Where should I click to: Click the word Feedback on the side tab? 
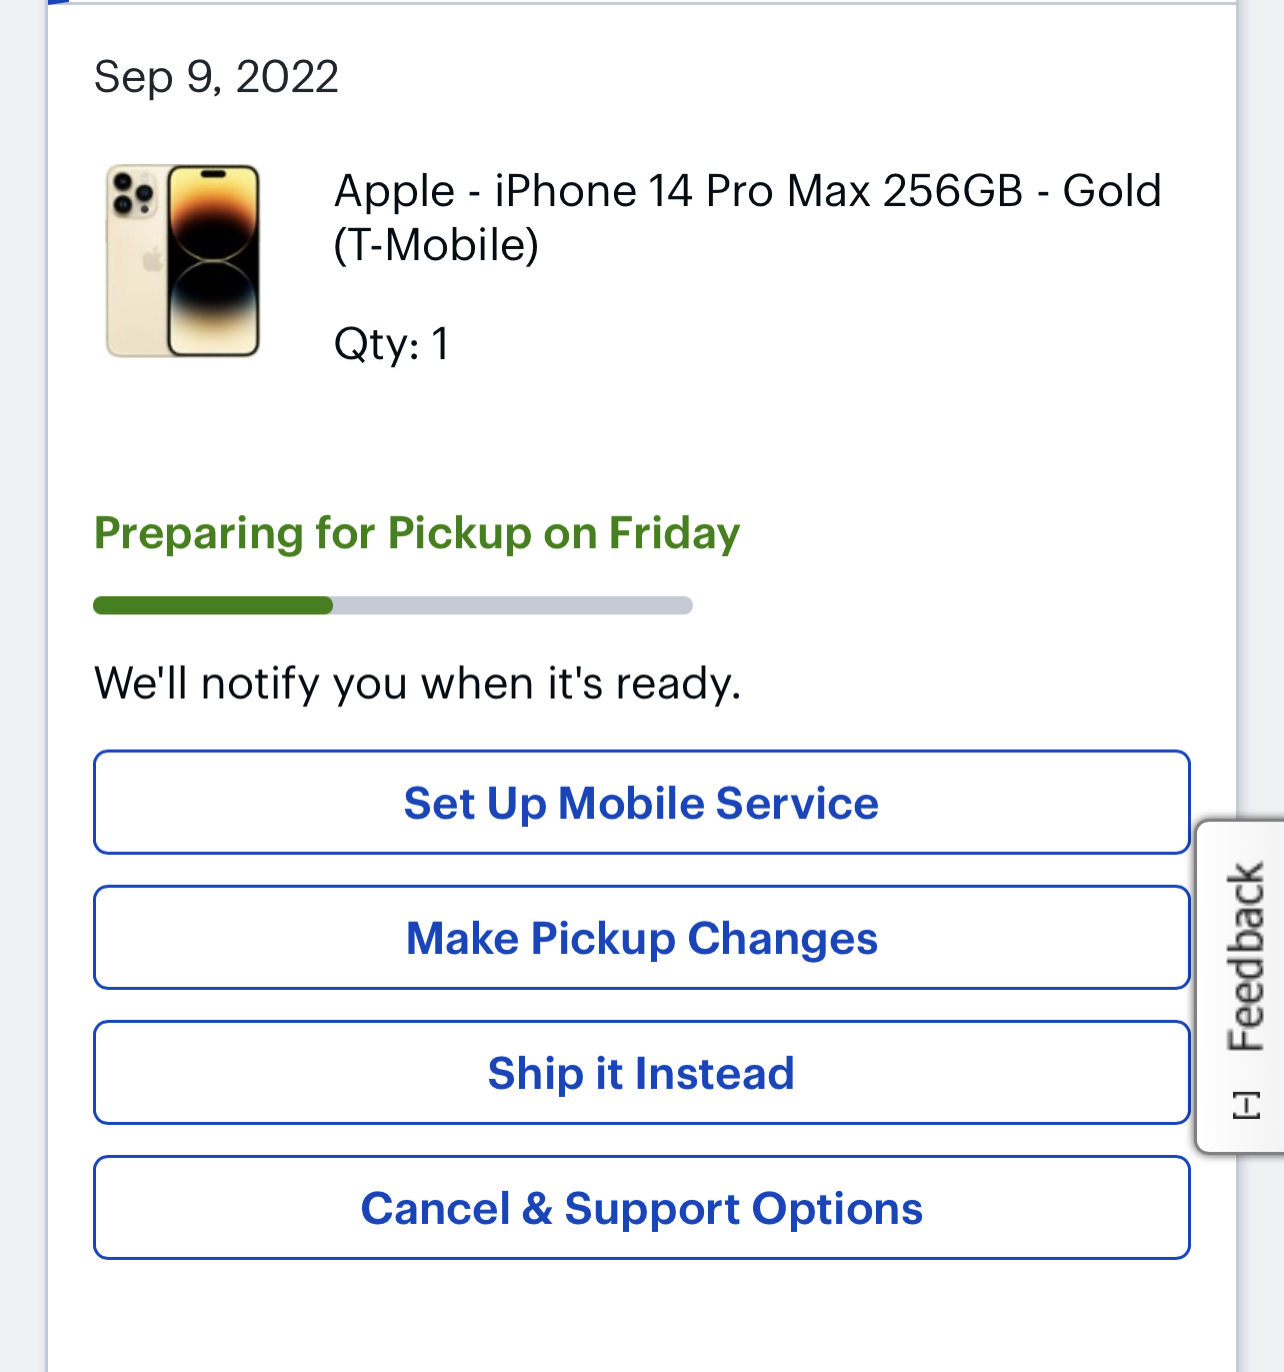[1246, 958]
